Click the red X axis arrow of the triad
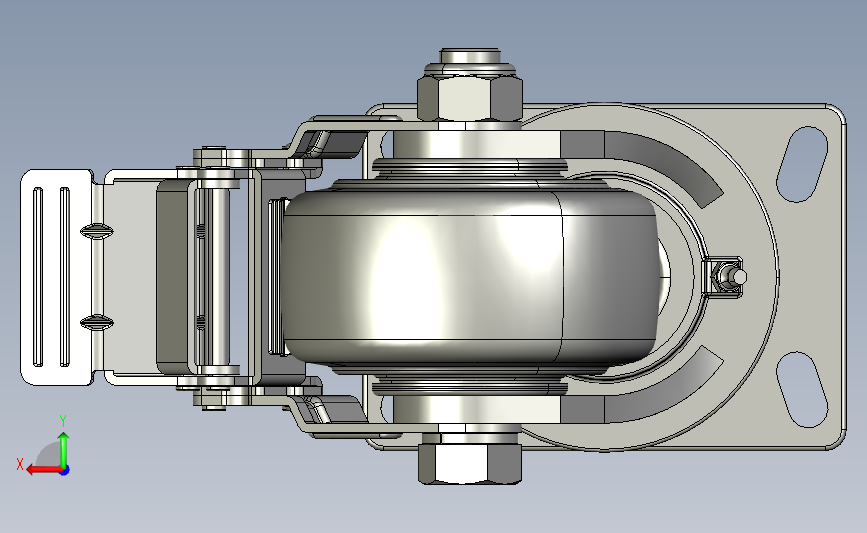867x533 pixels. (x=44, y=470)
